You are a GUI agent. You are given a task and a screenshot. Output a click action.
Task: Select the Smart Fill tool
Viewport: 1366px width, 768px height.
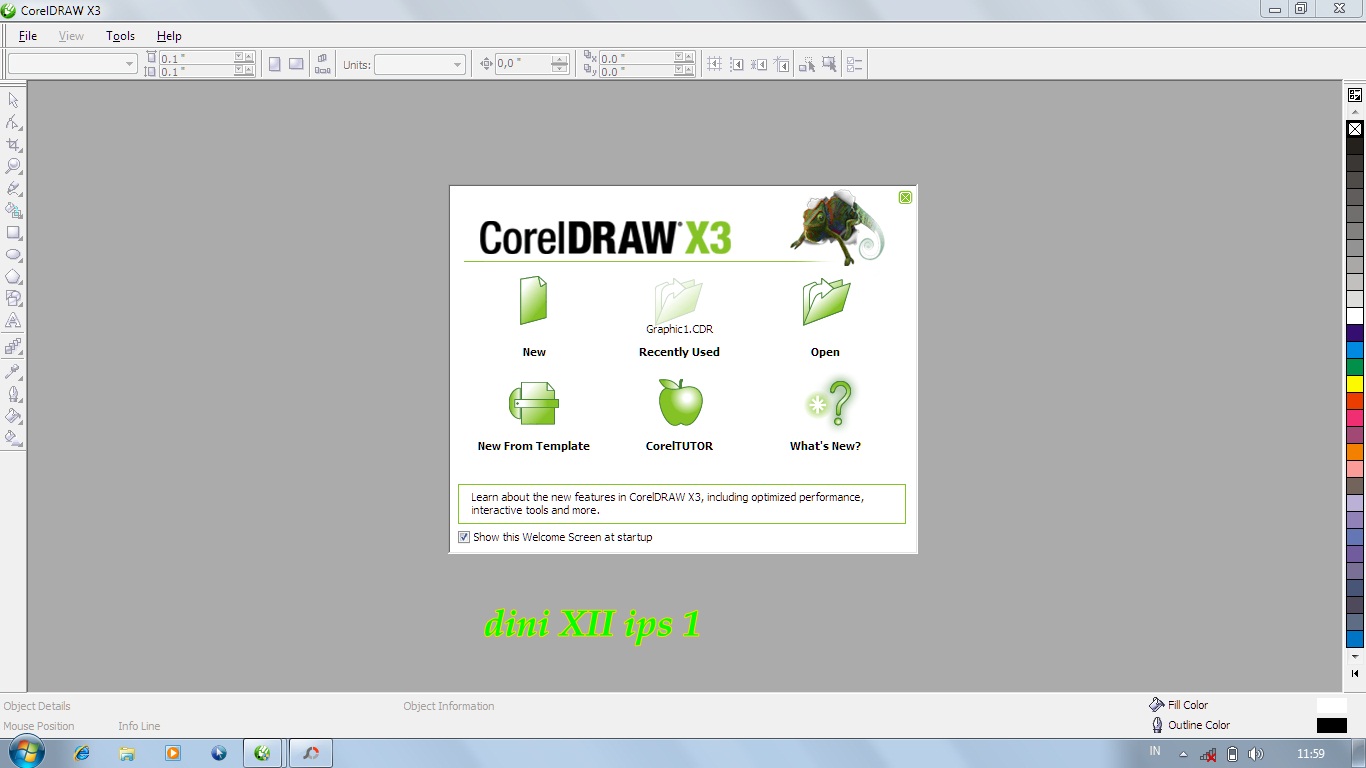(x=13, y=210)
